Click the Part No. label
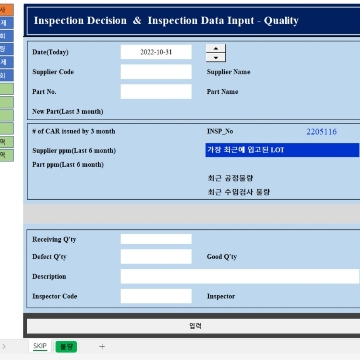Image resolution: width=360 pixels, height=360 pixels. coord(44,92)
